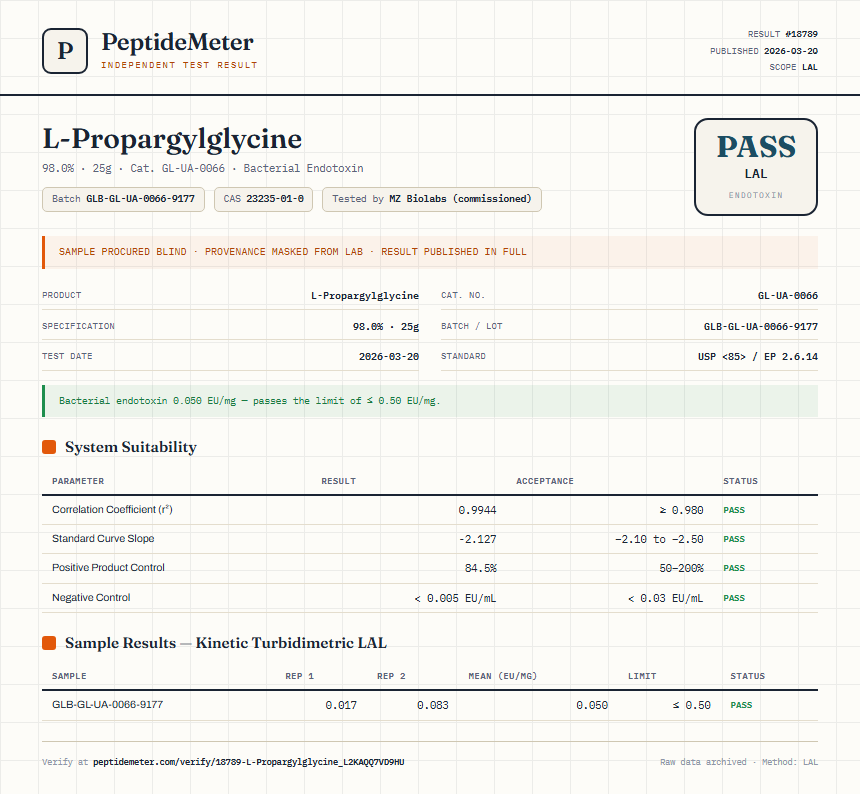Image resolution: width=860 pixels, height=794 pixels.
Task: Click the published date 2026-03-20 in header
Action: (790, 51)
